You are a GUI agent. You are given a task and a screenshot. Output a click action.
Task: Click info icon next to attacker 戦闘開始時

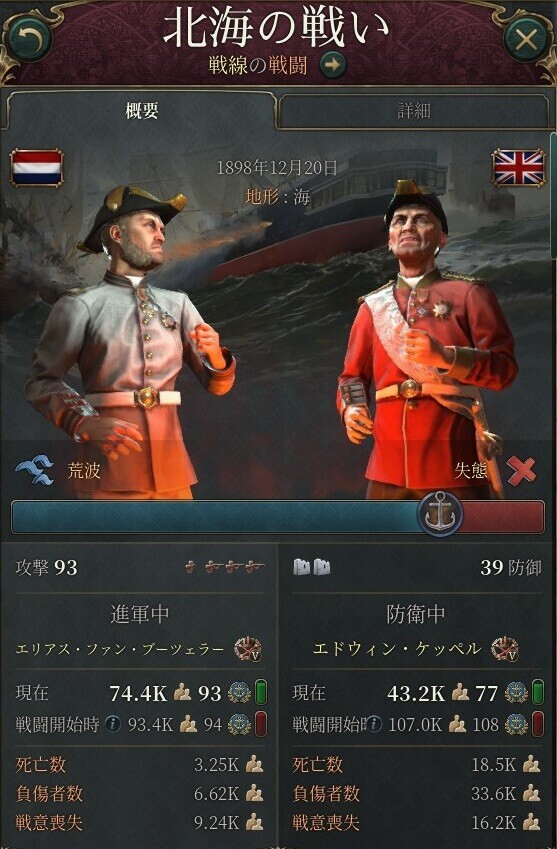[x=113, y=724]
